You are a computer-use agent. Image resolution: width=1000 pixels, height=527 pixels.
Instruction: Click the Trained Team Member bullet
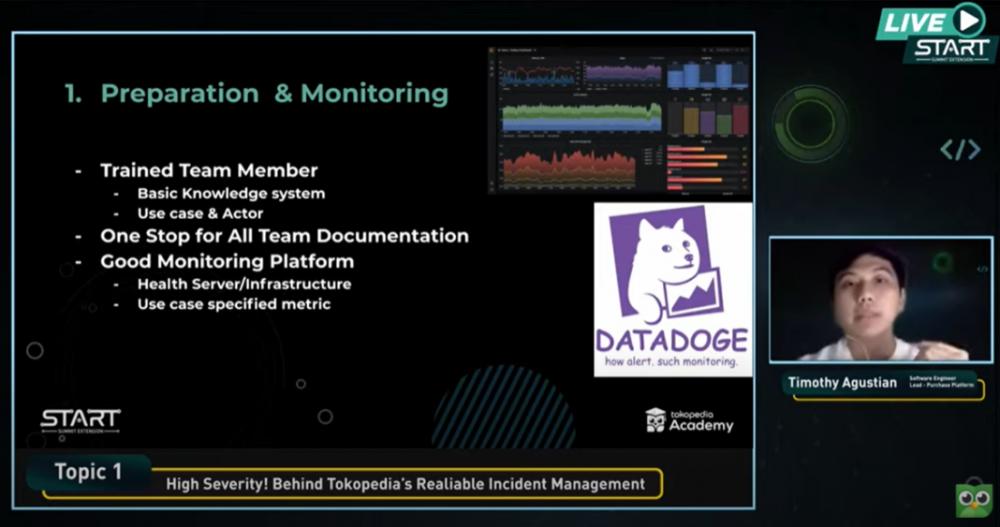(x=209, y=170)
